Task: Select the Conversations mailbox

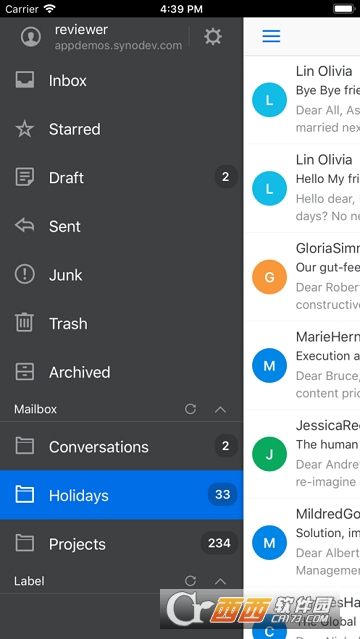Action: point(121,446)
